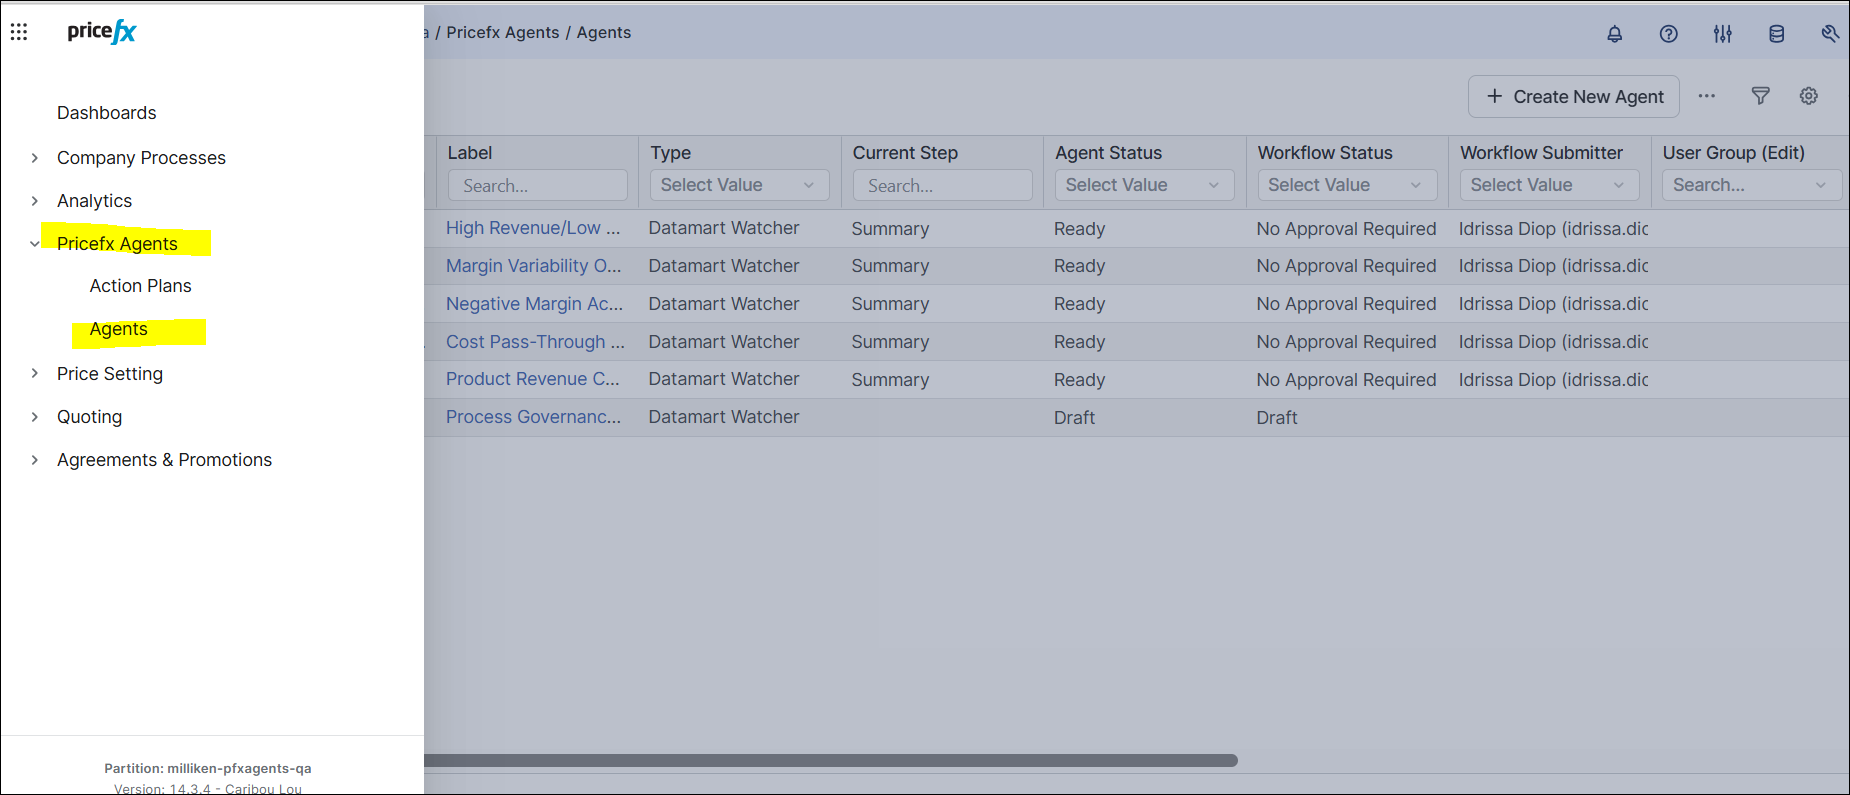The height and width of the screenshot is (795, 1850).
Task: Open the Workflow Status filter dropdown
Action: pos(1346,185)
